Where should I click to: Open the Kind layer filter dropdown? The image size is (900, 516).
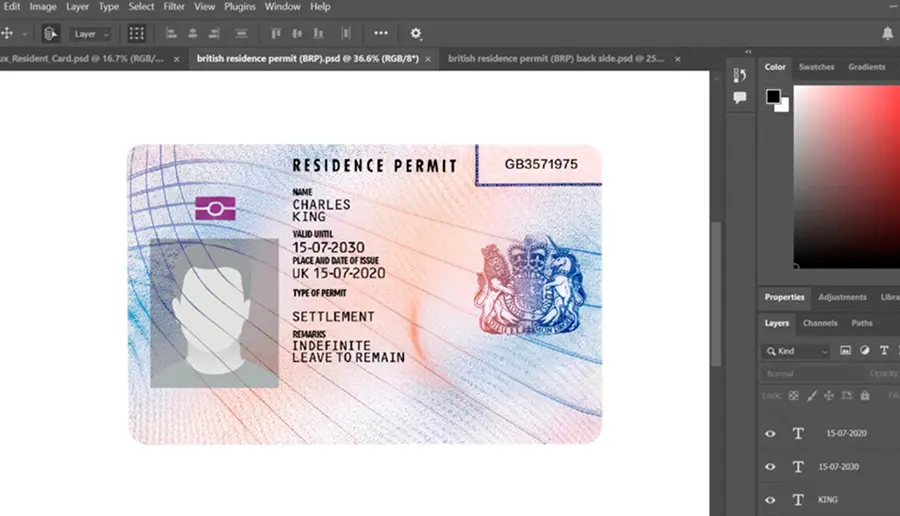(x=797, y=351)
